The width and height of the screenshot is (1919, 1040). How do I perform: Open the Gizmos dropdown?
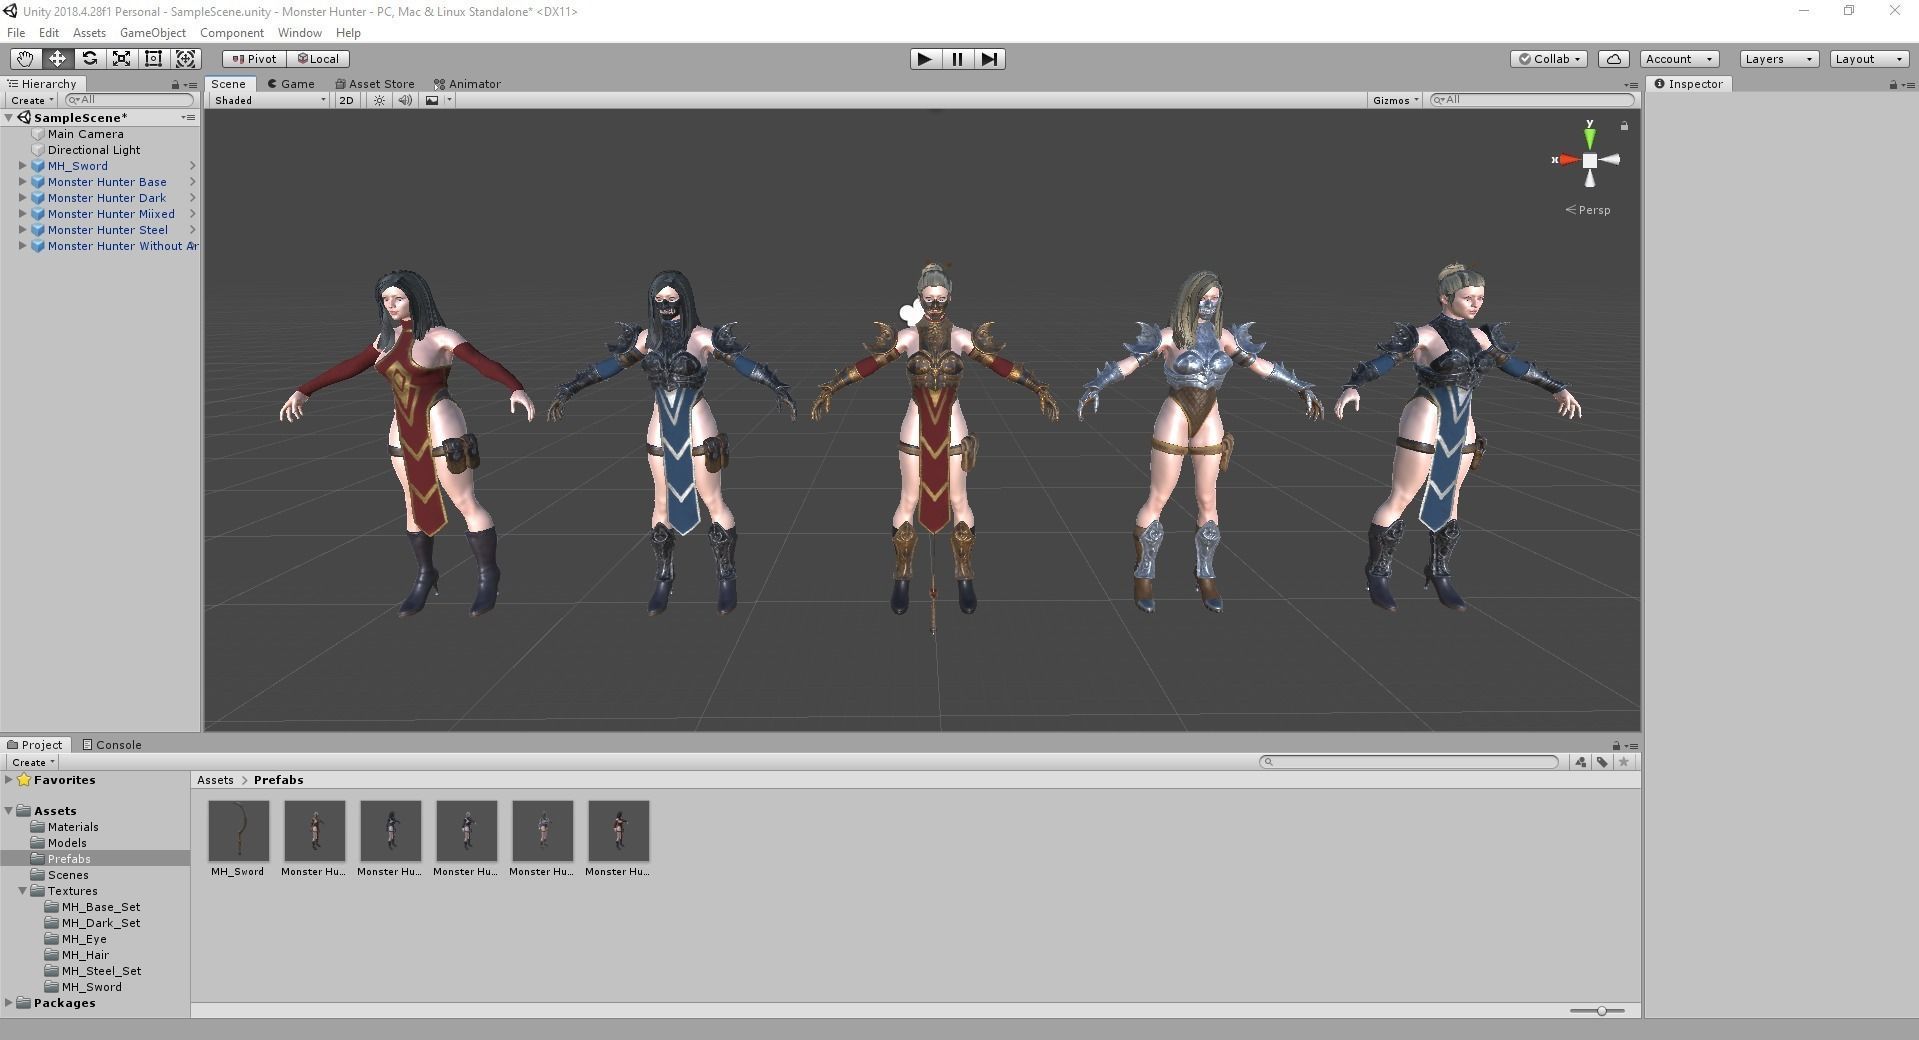[x=1395, y=100]
